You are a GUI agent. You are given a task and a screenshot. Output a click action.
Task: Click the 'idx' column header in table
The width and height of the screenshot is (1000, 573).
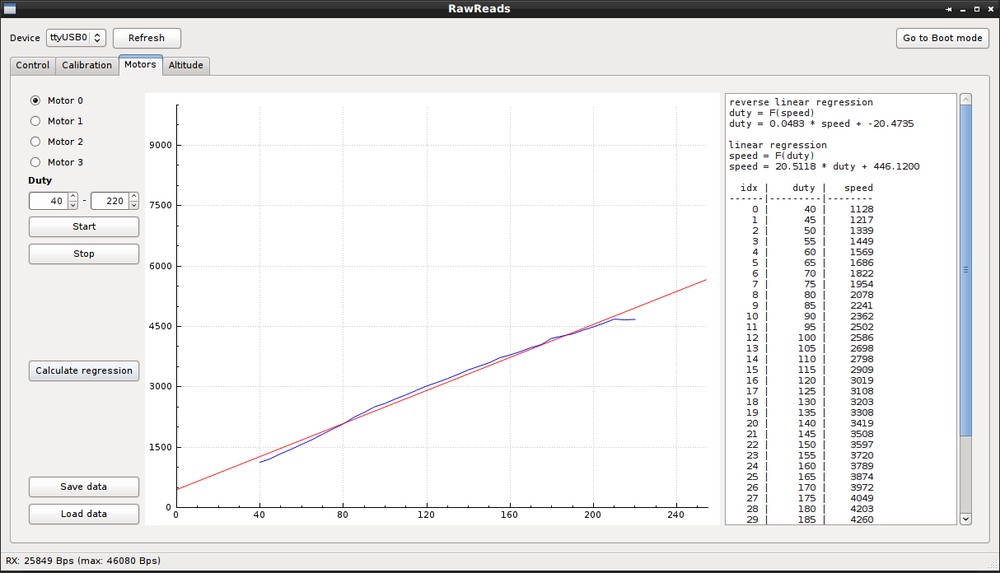tap(749, 188)
